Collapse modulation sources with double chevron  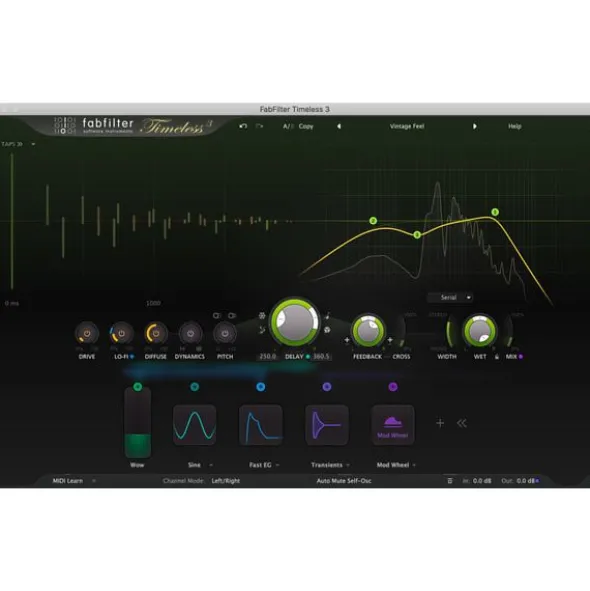click(462, 423)
